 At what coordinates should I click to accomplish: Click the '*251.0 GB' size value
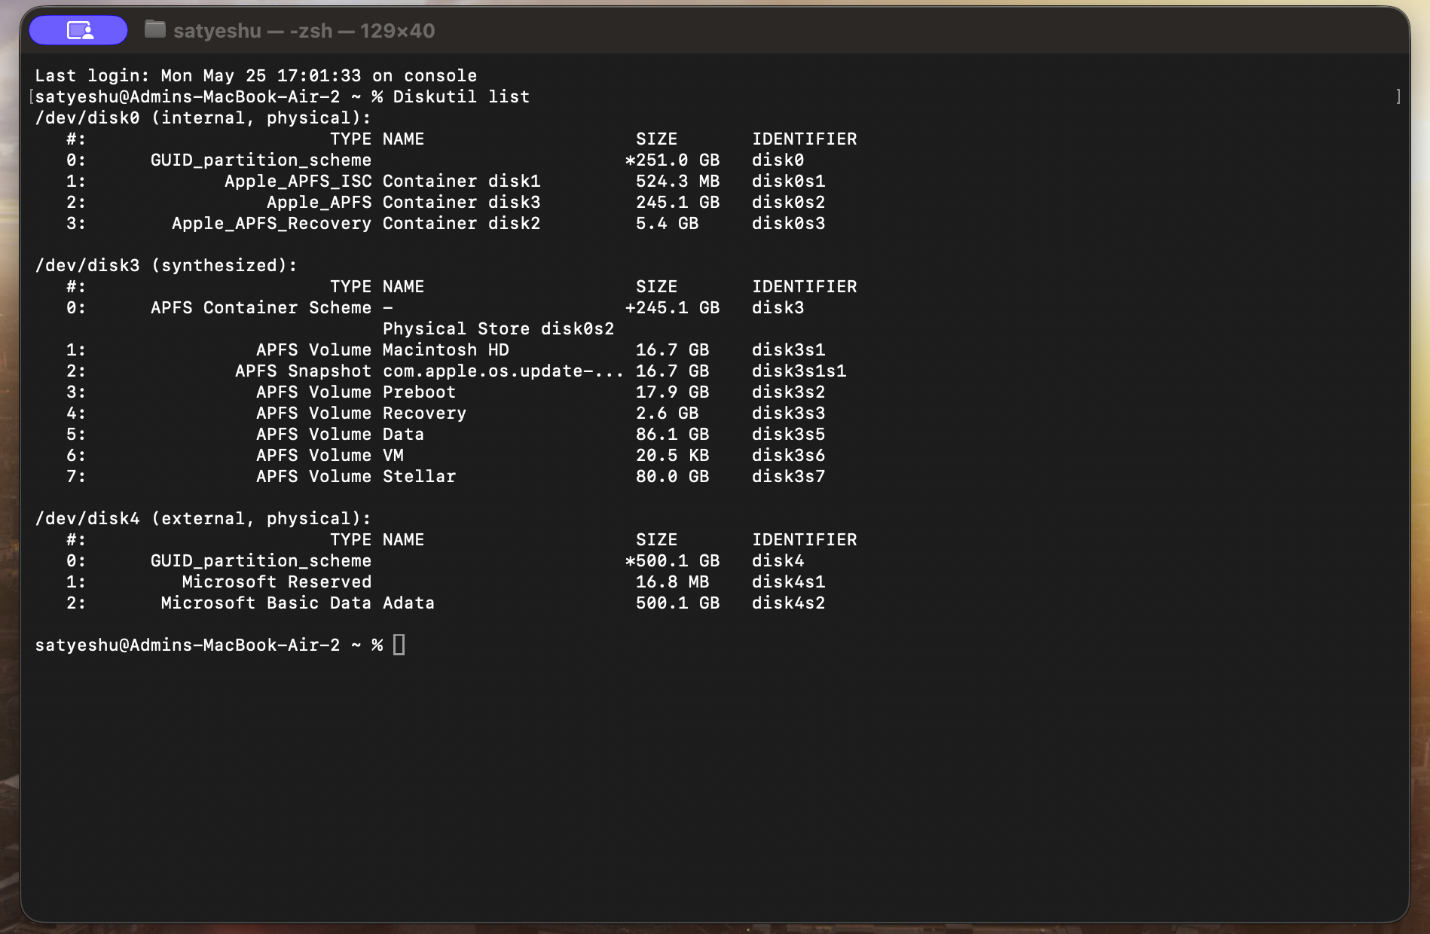(672, 160)
